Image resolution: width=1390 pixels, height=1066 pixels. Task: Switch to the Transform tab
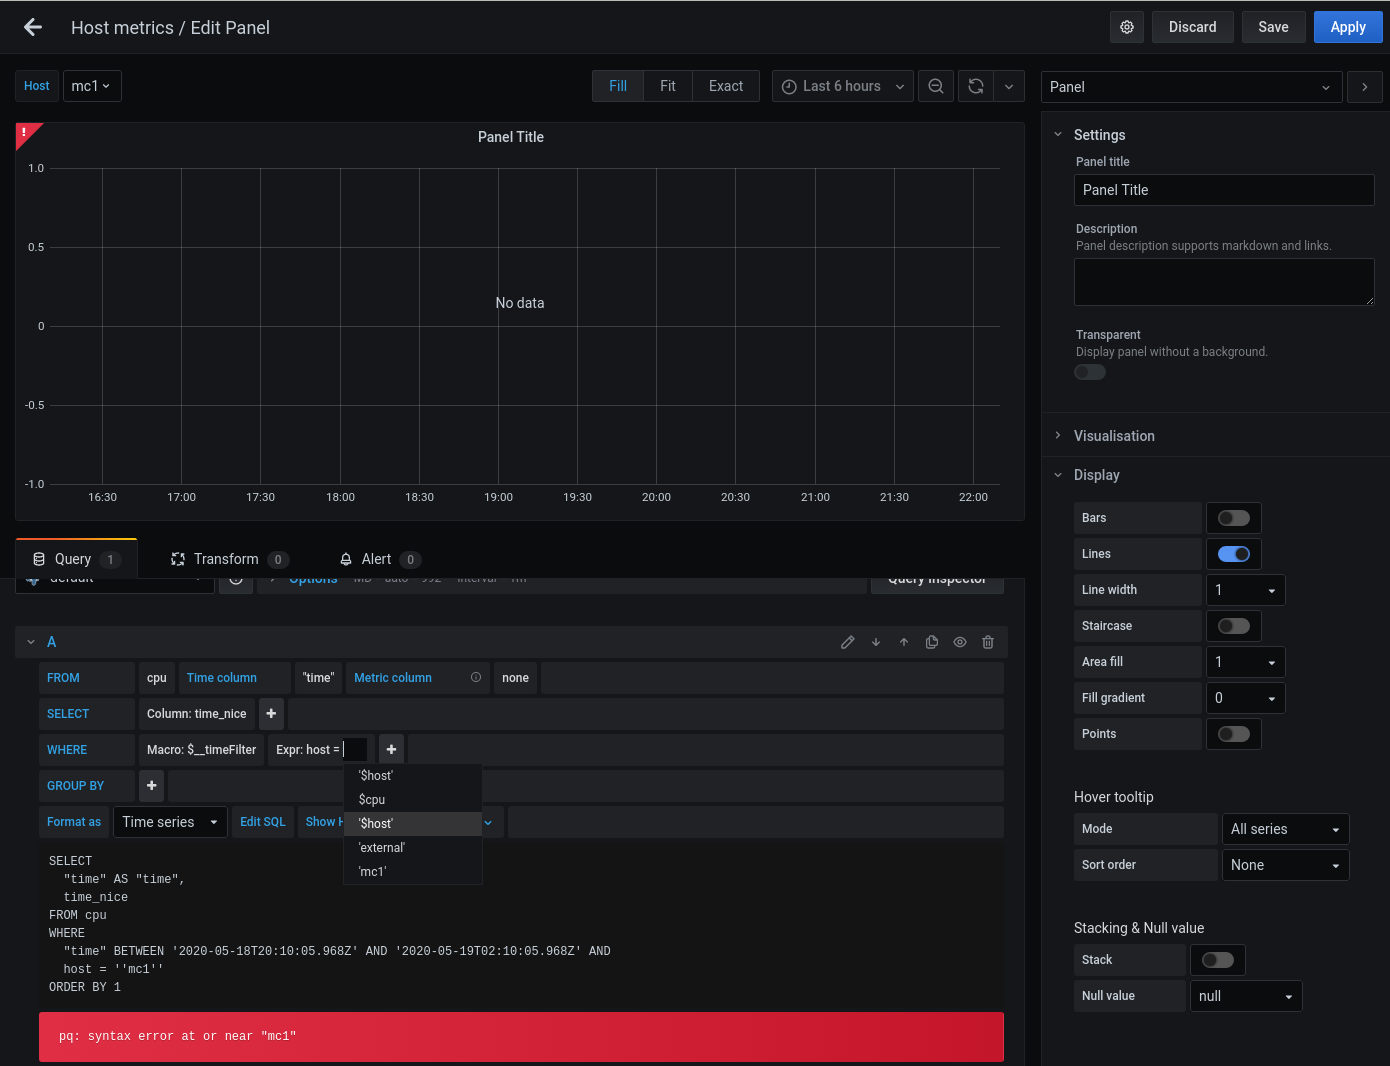click(227, 558)
